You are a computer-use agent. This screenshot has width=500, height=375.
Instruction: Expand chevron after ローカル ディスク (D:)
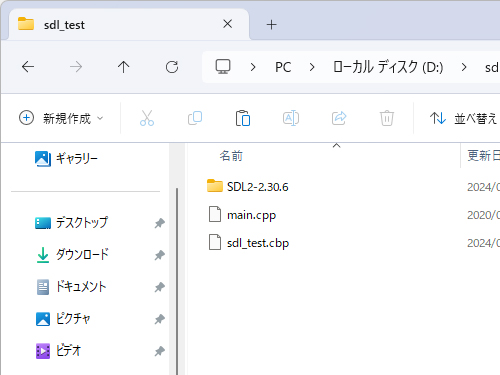pos(464,67)
